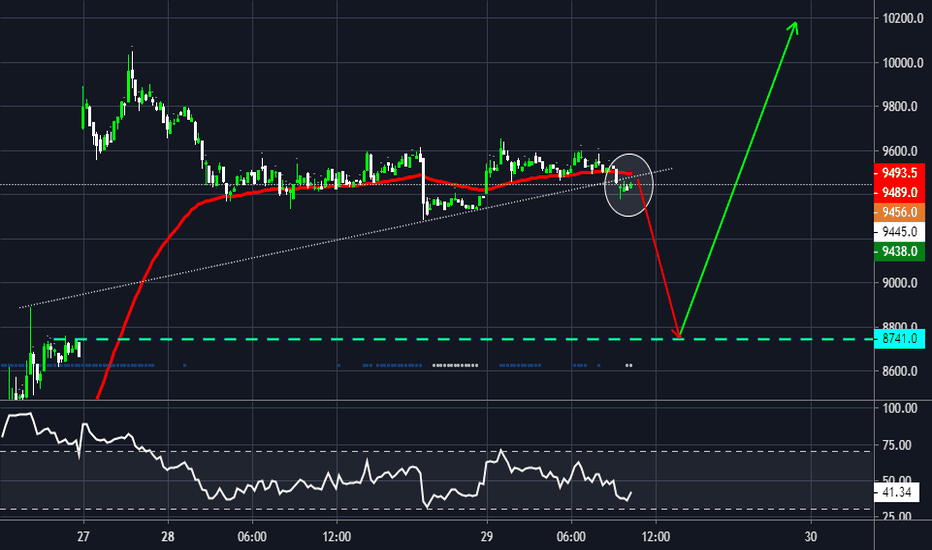Click the date label 29 on time axis
This screenshot has width=932, height=550.
tap(487, 536)
